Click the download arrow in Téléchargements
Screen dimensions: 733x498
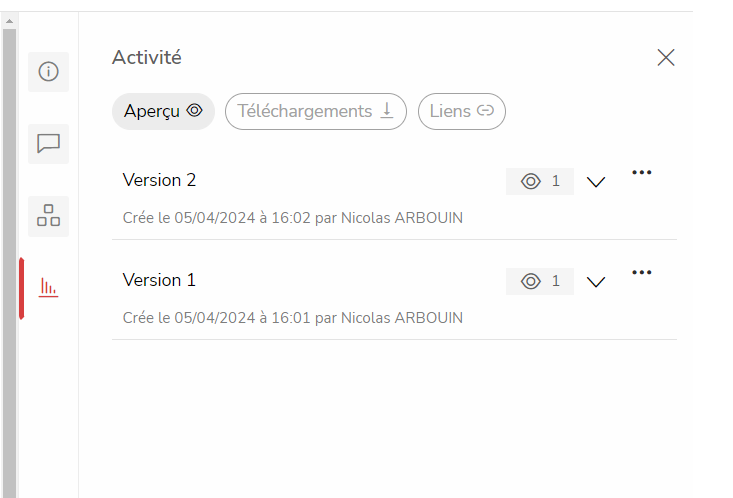387,111
